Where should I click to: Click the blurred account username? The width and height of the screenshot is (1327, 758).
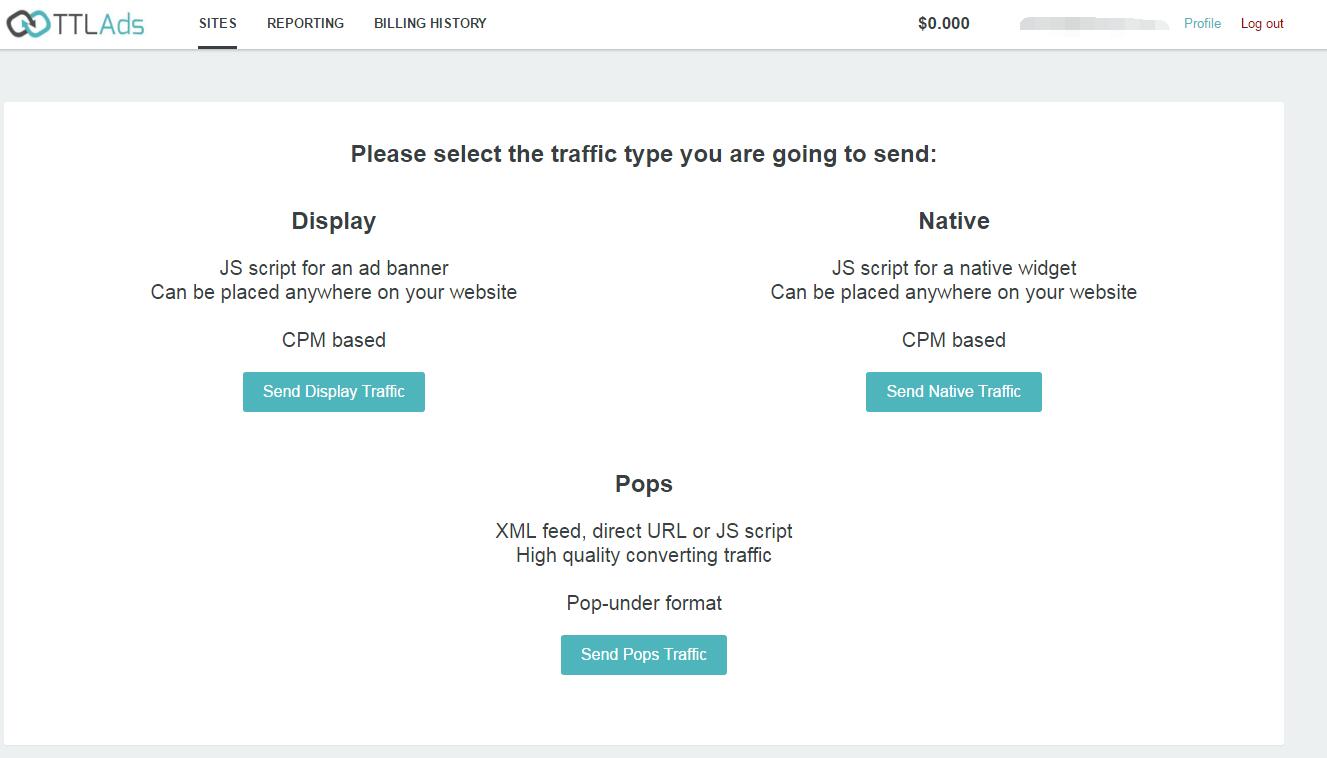point(1094,24)
